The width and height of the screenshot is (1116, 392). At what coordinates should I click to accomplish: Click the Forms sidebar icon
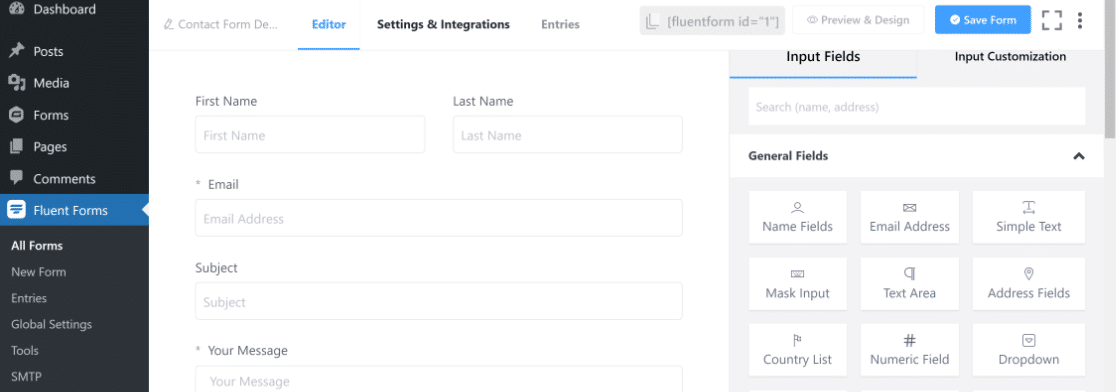click(x=16, y=115)
